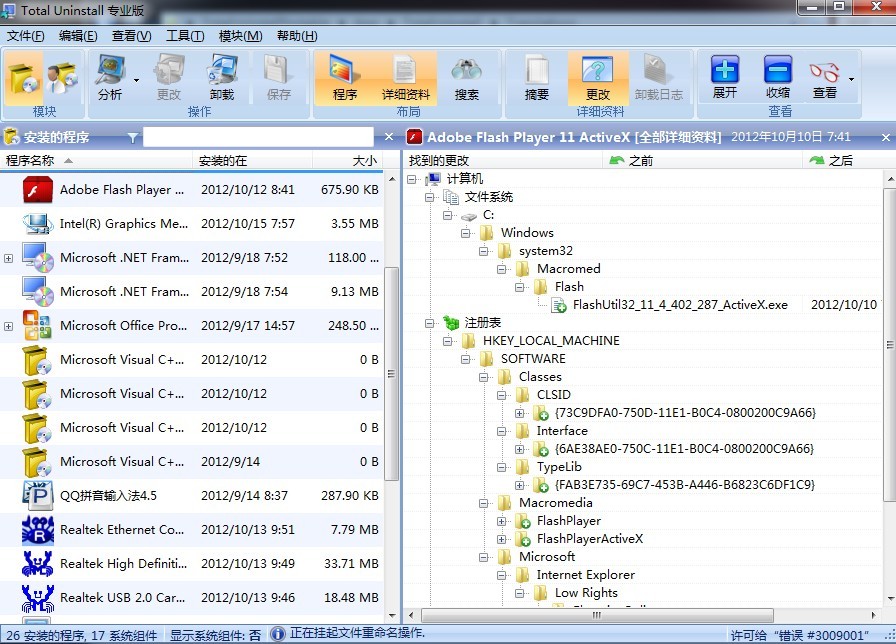Show the 摘要 summary view
Screen dimensions: 896x644
pos(537,78)
